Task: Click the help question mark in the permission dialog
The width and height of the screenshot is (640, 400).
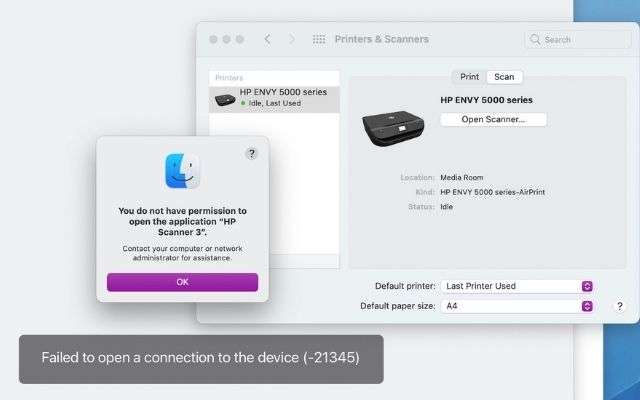Action: point(252,153)
